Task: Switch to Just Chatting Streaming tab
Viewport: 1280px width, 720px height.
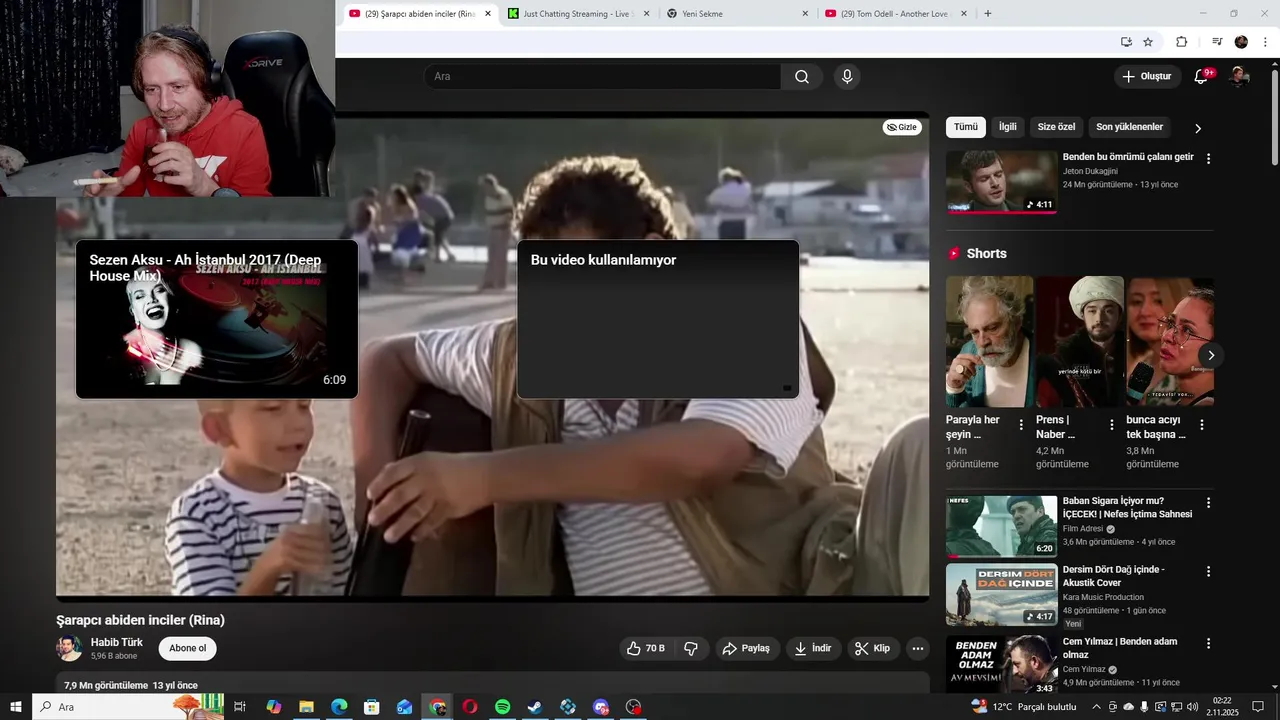Action: coord(578,14)
